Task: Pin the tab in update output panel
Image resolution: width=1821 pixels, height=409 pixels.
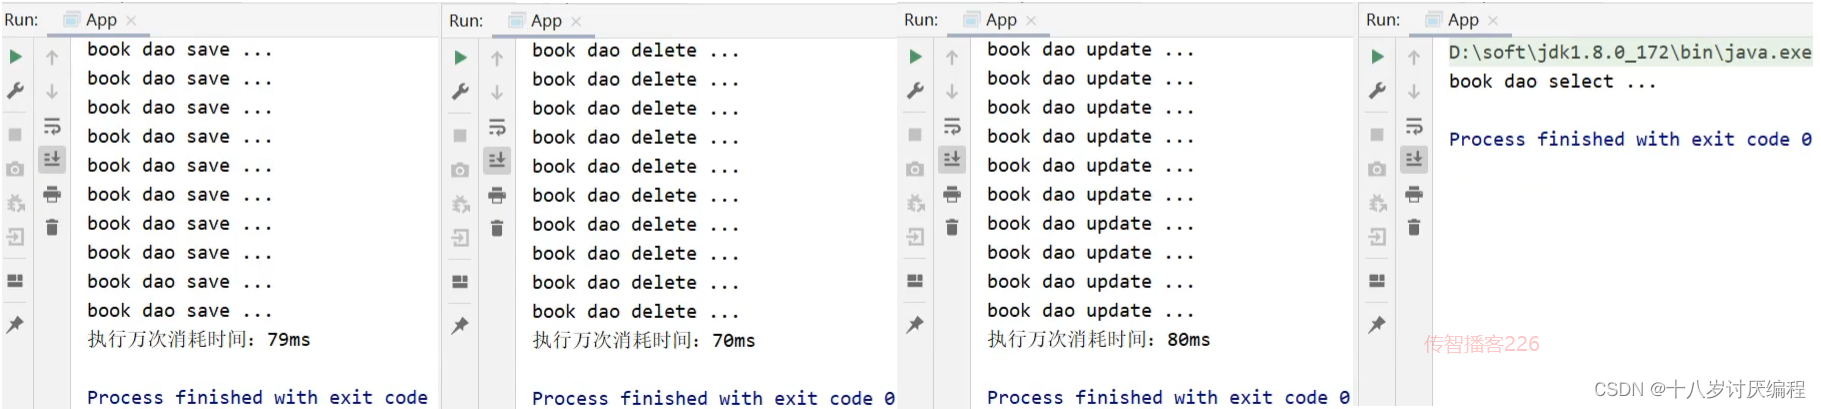Action: click(915, 324)
